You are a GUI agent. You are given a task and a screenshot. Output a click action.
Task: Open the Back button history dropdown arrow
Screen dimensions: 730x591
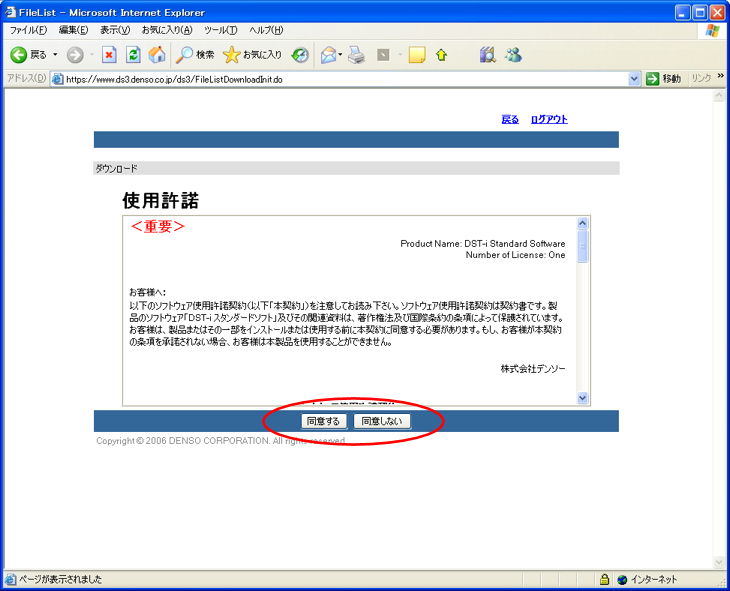click(x=55, y=55)
